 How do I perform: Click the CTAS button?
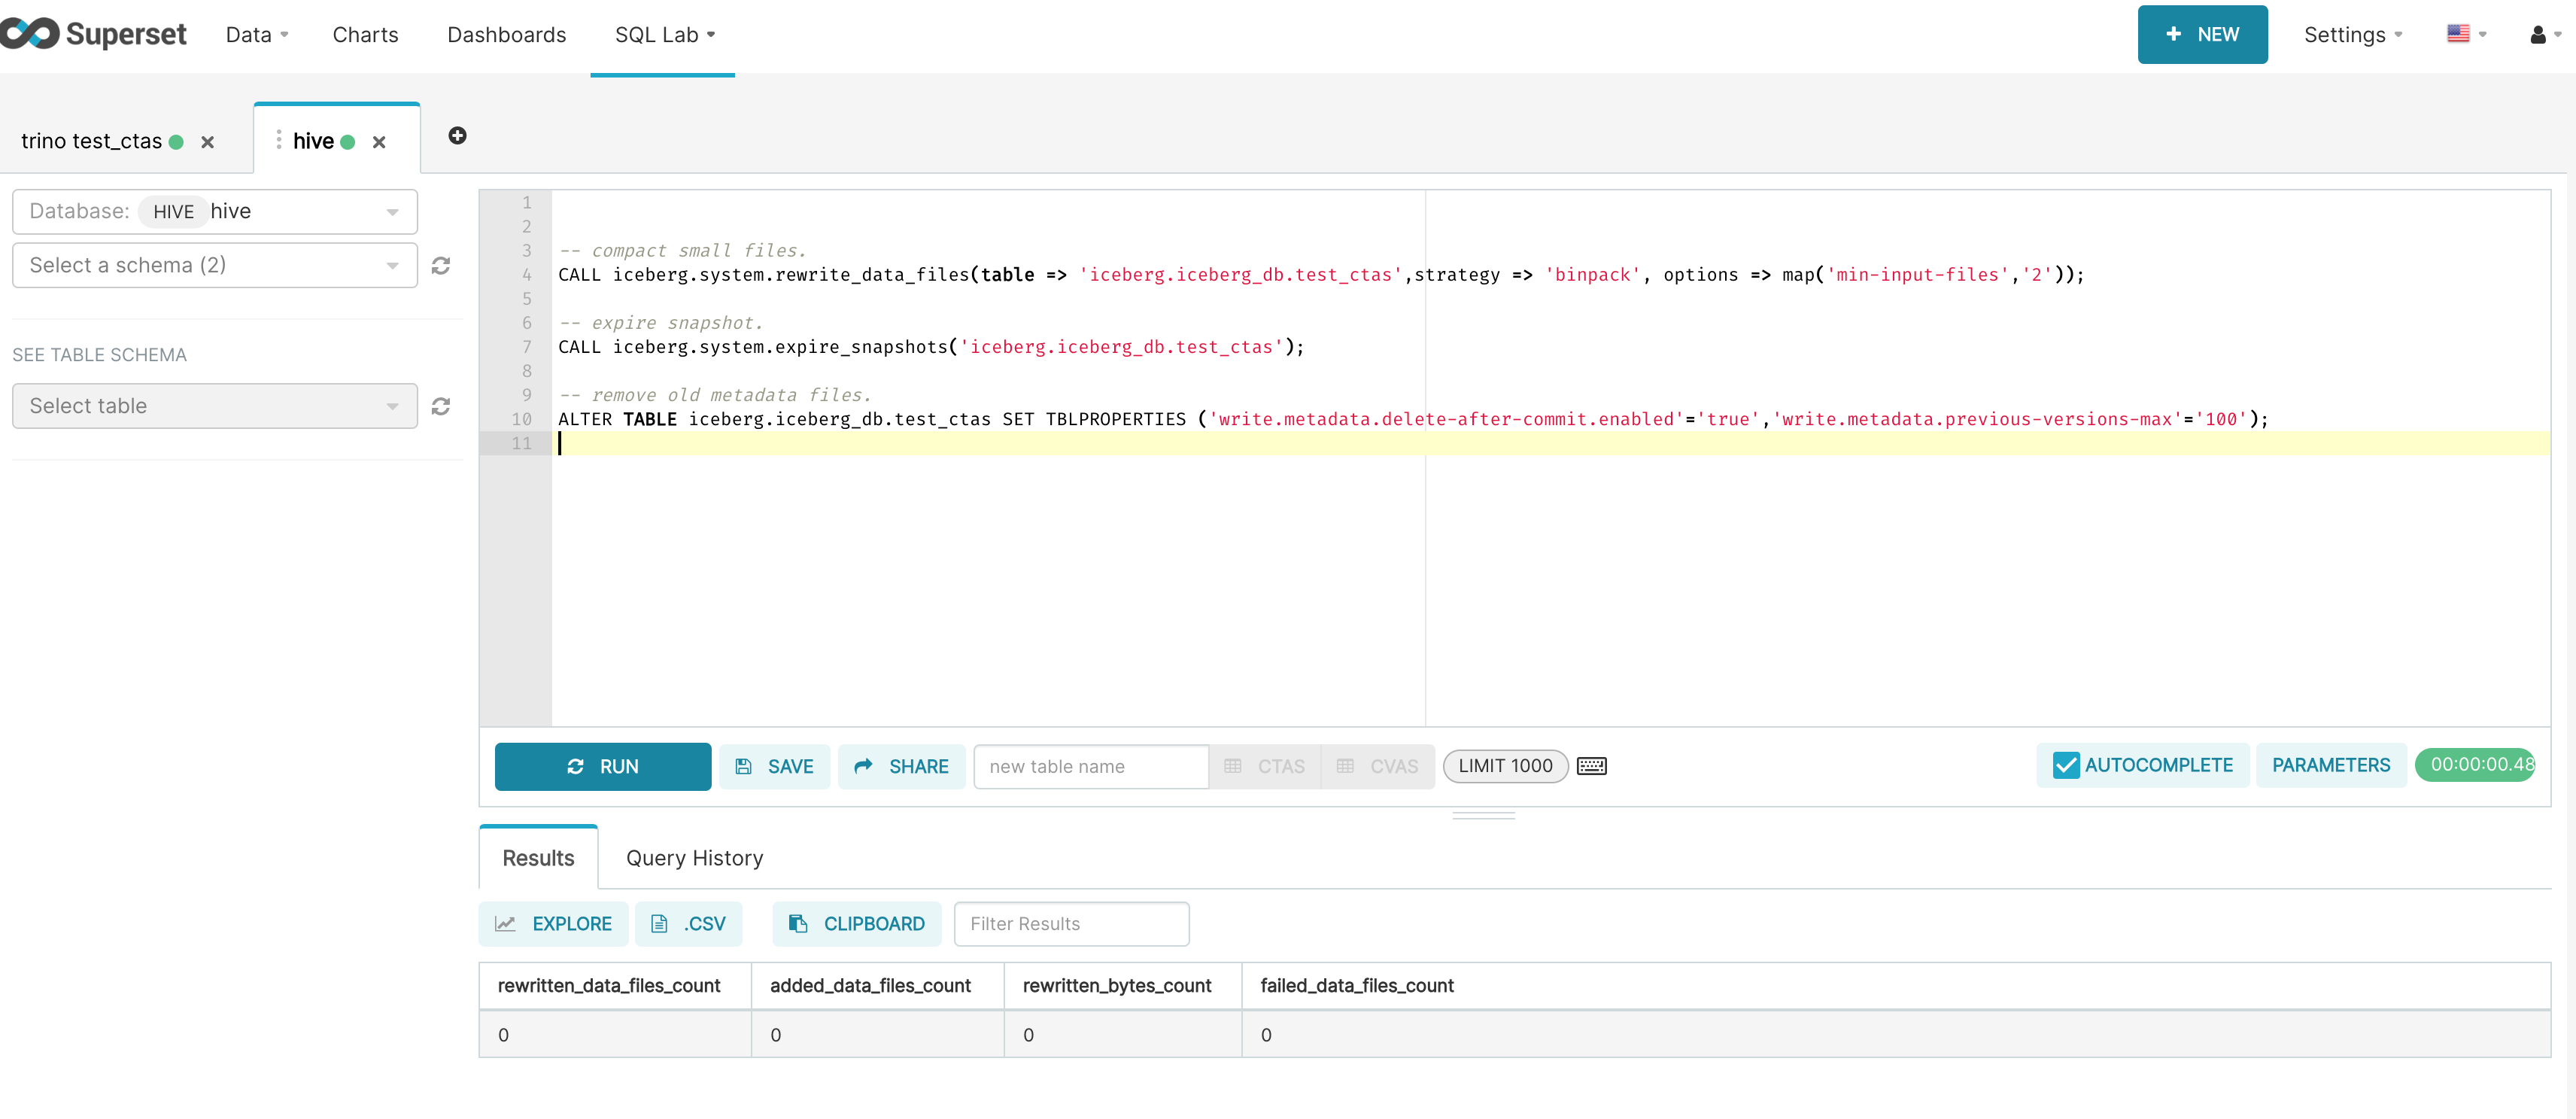1265,767
